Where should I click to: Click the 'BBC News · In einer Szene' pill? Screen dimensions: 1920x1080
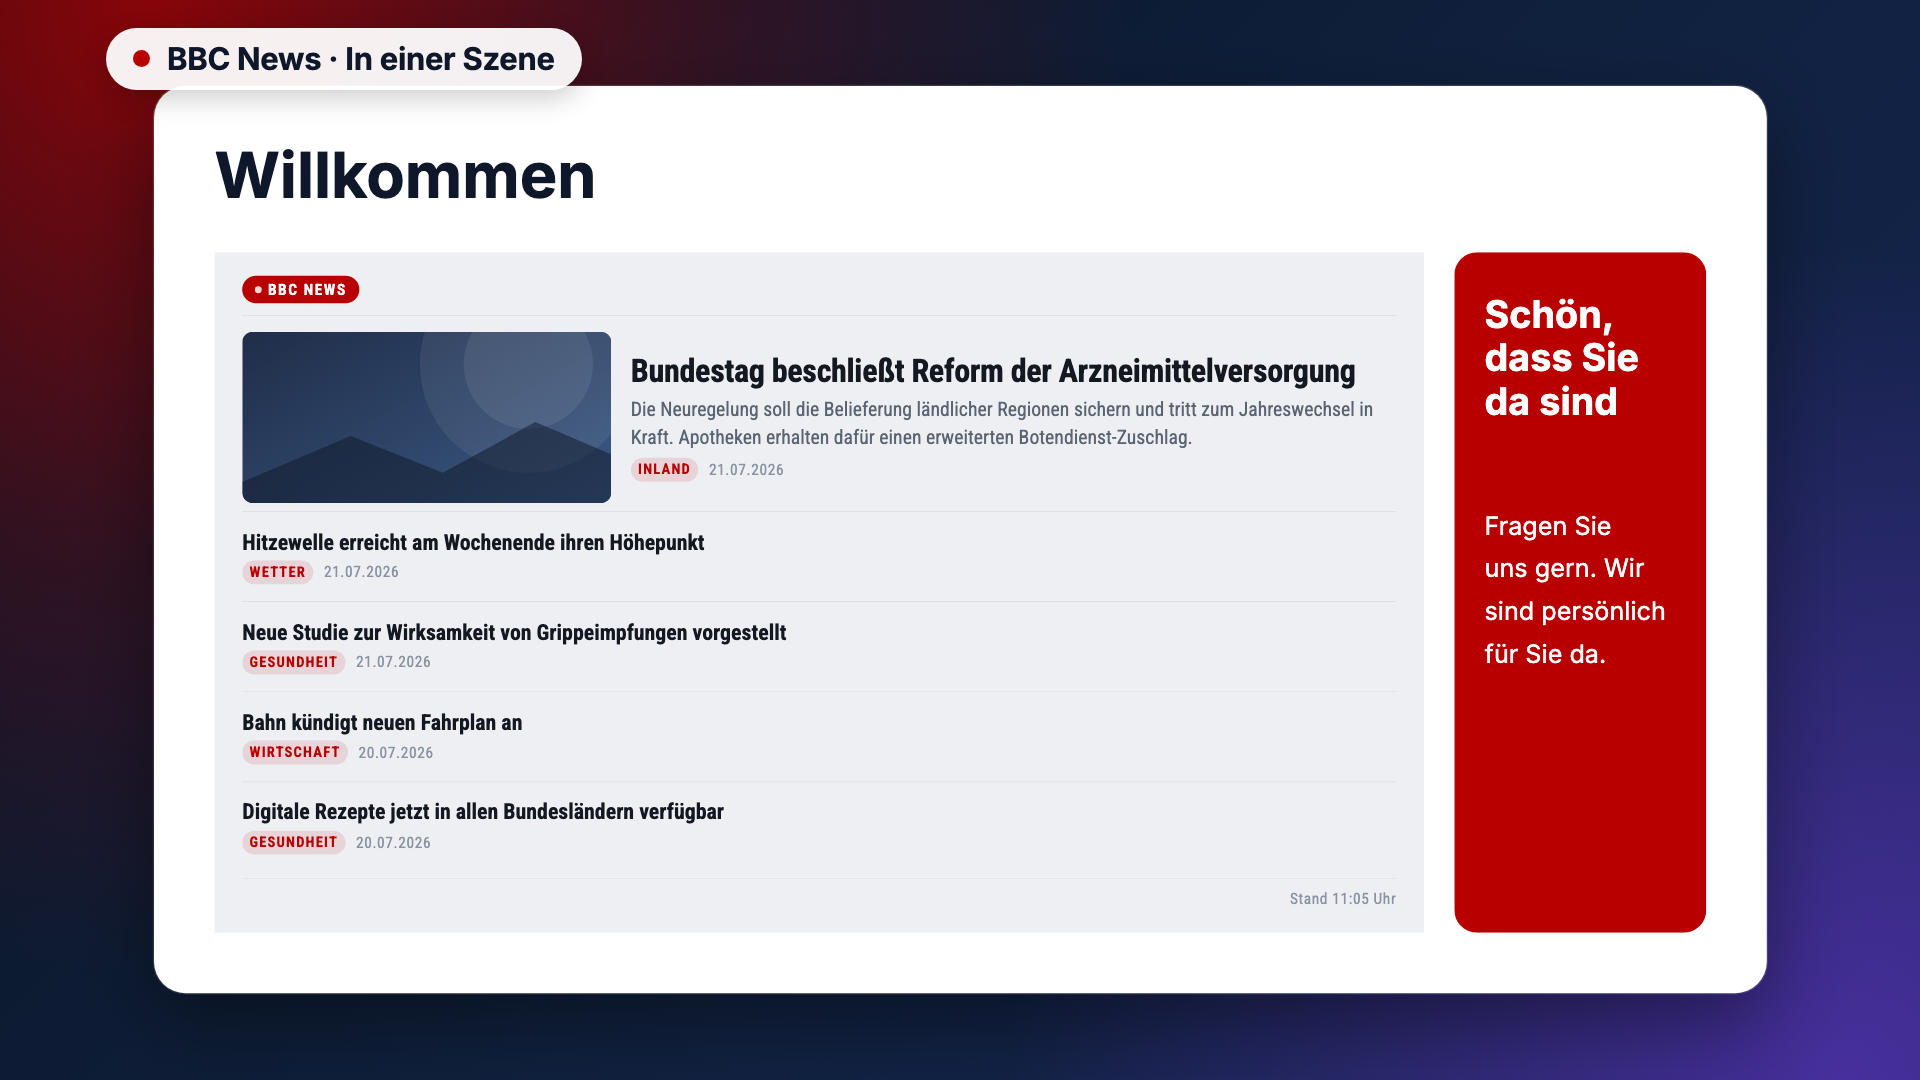pyautogui.click(x=343, y=59)
